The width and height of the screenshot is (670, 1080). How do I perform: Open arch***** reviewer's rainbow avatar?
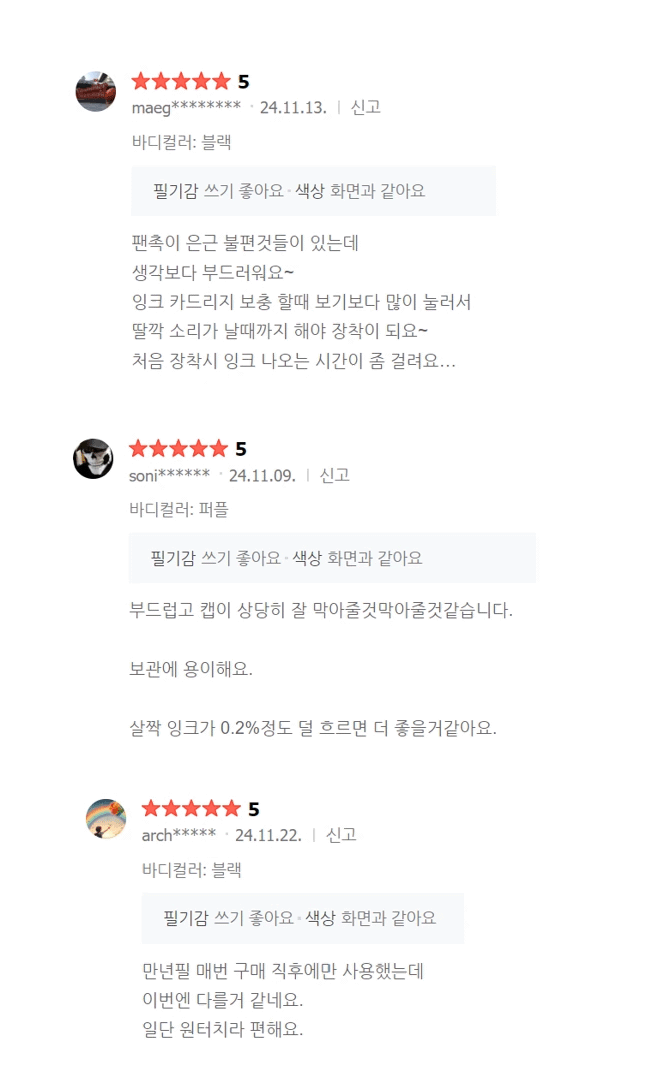click(x=106, y=819)
